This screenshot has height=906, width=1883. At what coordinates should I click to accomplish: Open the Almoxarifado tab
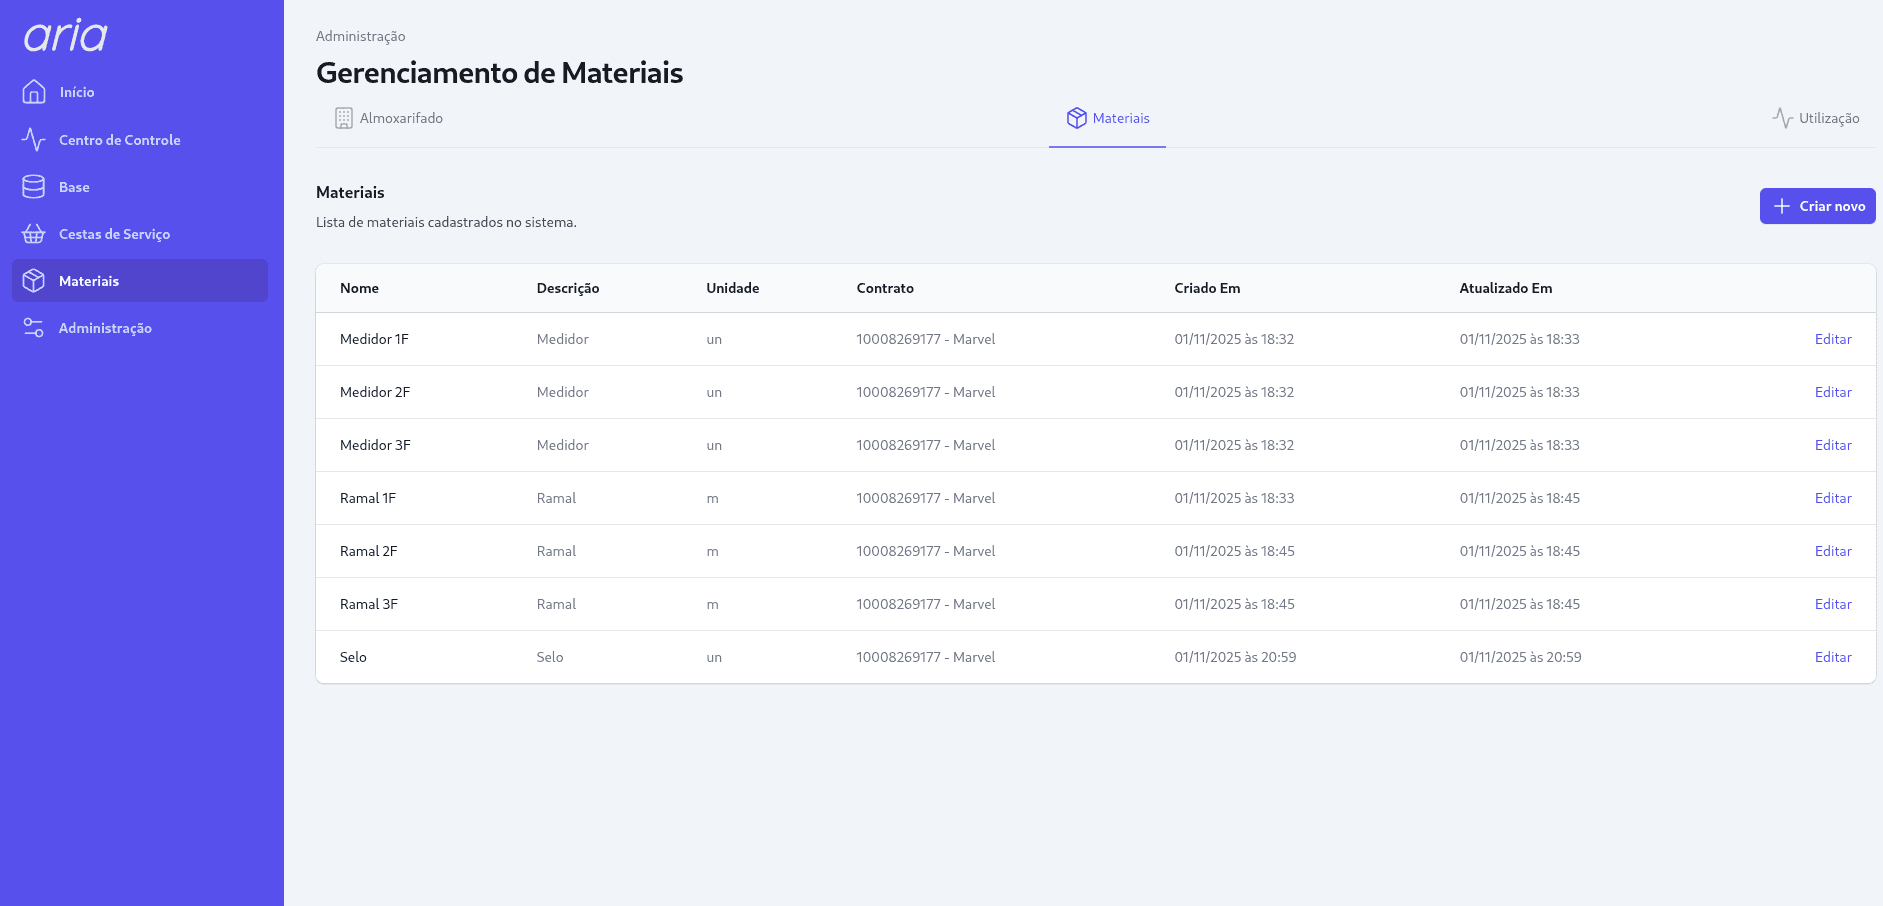[x=401, y=118]
